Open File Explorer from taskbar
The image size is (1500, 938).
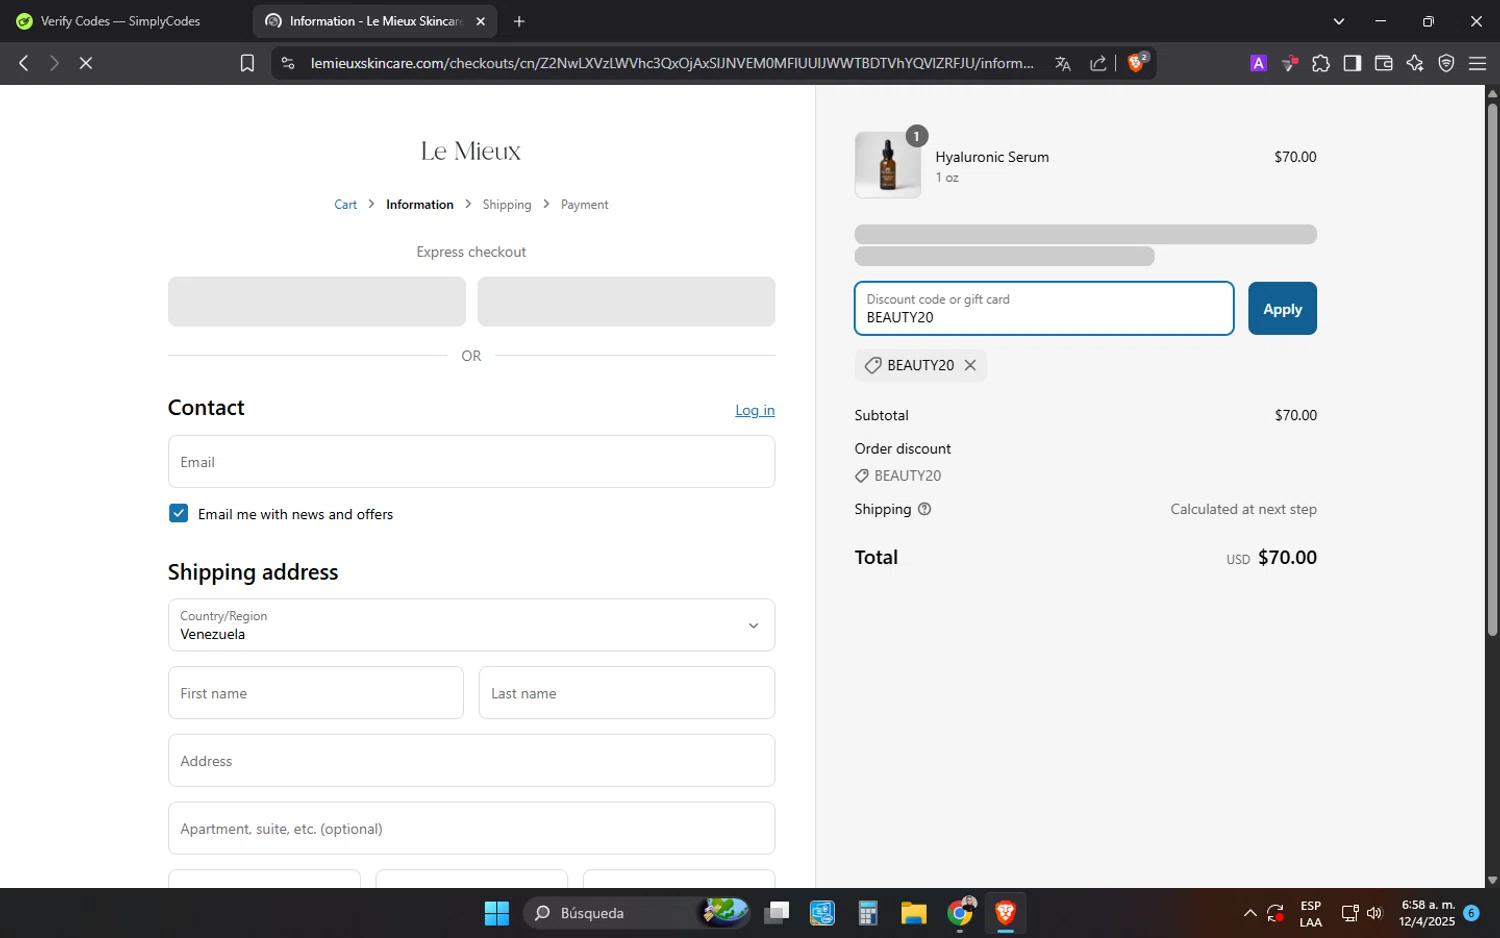(x=913, y=913)
